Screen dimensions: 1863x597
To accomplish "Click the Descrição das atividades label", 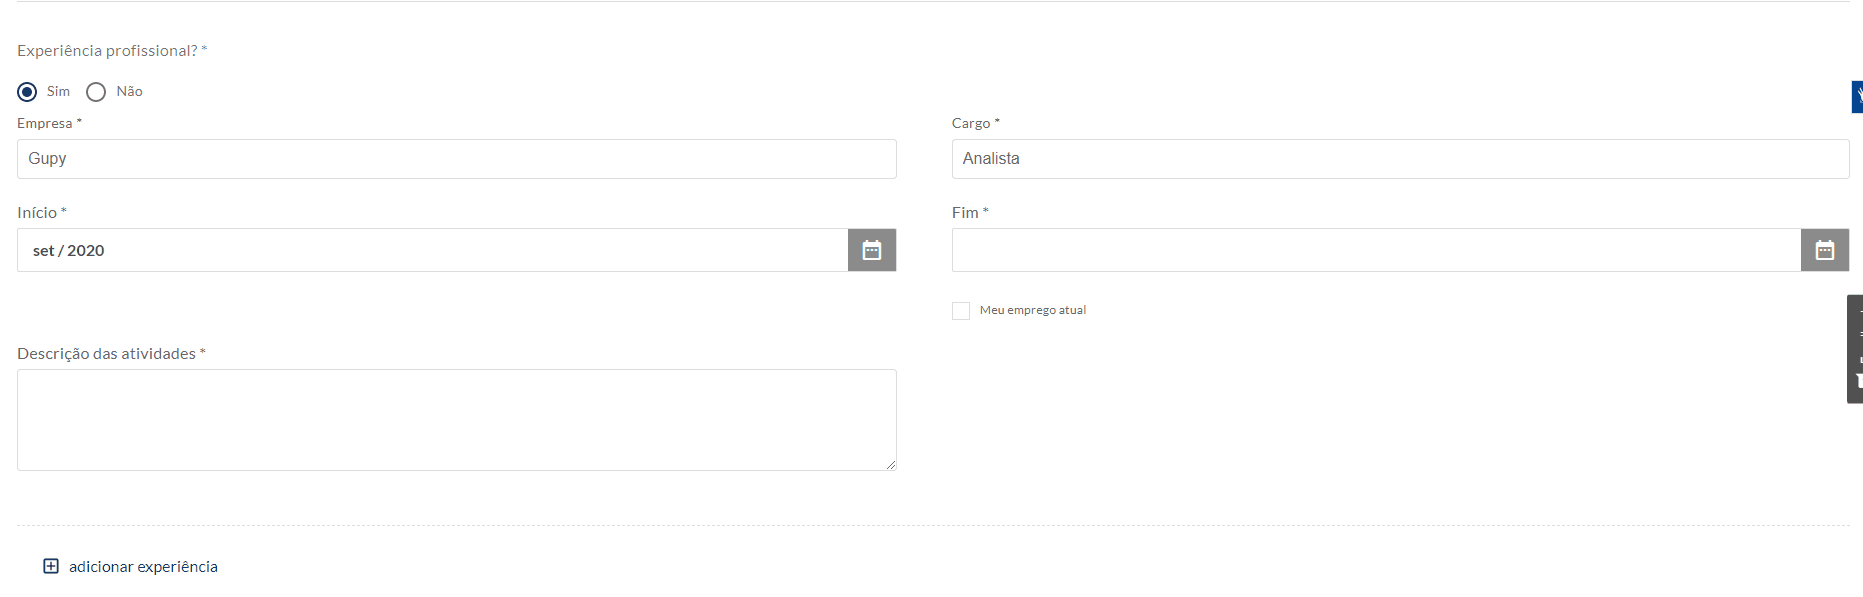I will click(106, 354).
